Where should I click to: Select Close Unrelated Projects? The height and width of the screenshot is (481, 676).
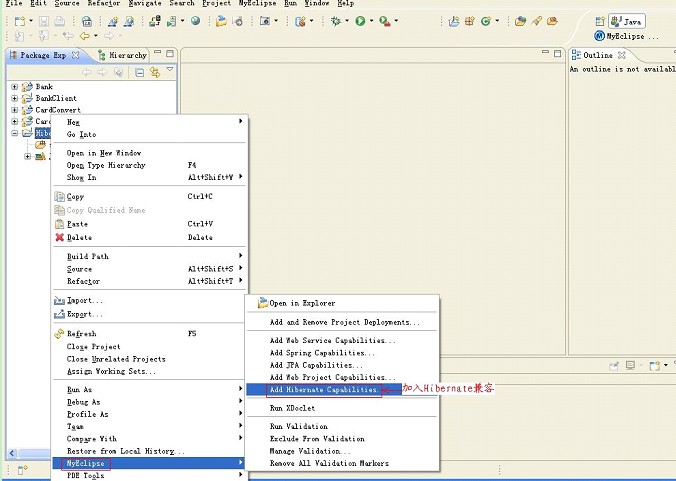[x=116, y=359]
